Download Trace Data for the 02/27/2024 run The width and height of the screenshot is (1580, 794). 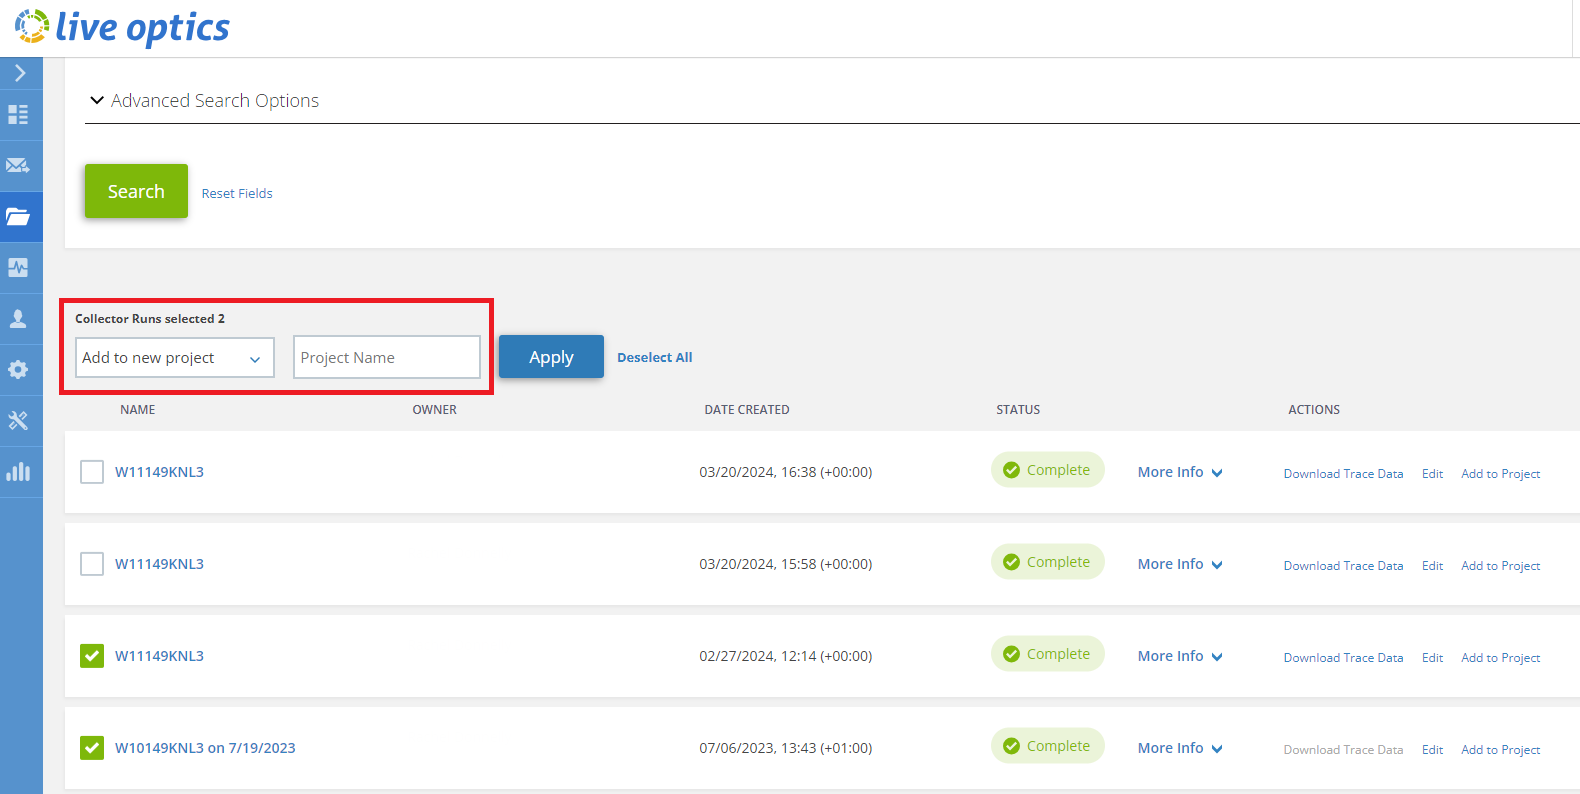tap(1343, 658)
